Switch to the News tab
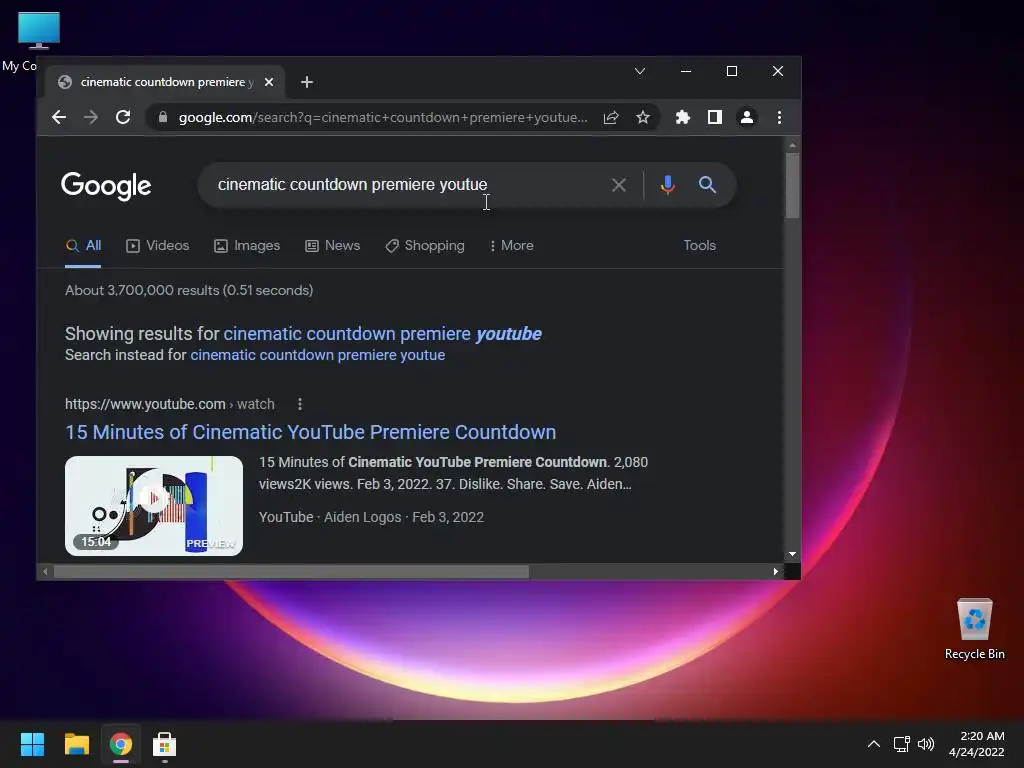Screen dimensions: 1024x768 point(332,246)
